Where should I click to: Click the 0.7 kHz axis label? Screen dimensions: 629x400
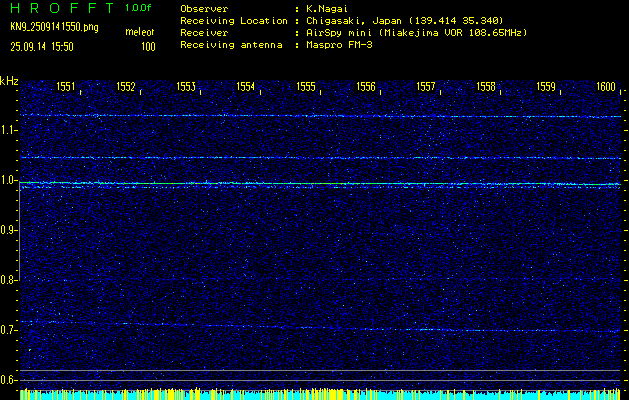(7, 330)
